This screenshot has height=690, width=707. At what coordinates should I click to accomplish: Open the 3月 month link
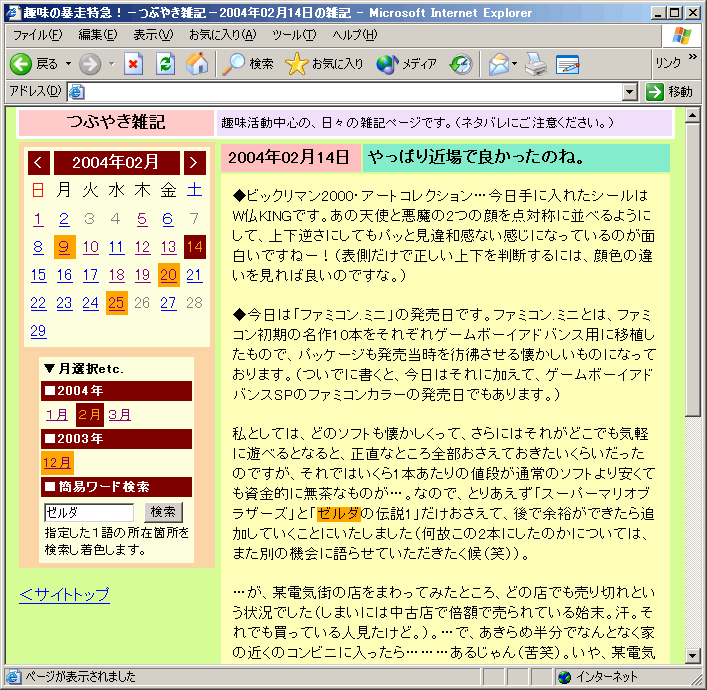click(119, 414)
